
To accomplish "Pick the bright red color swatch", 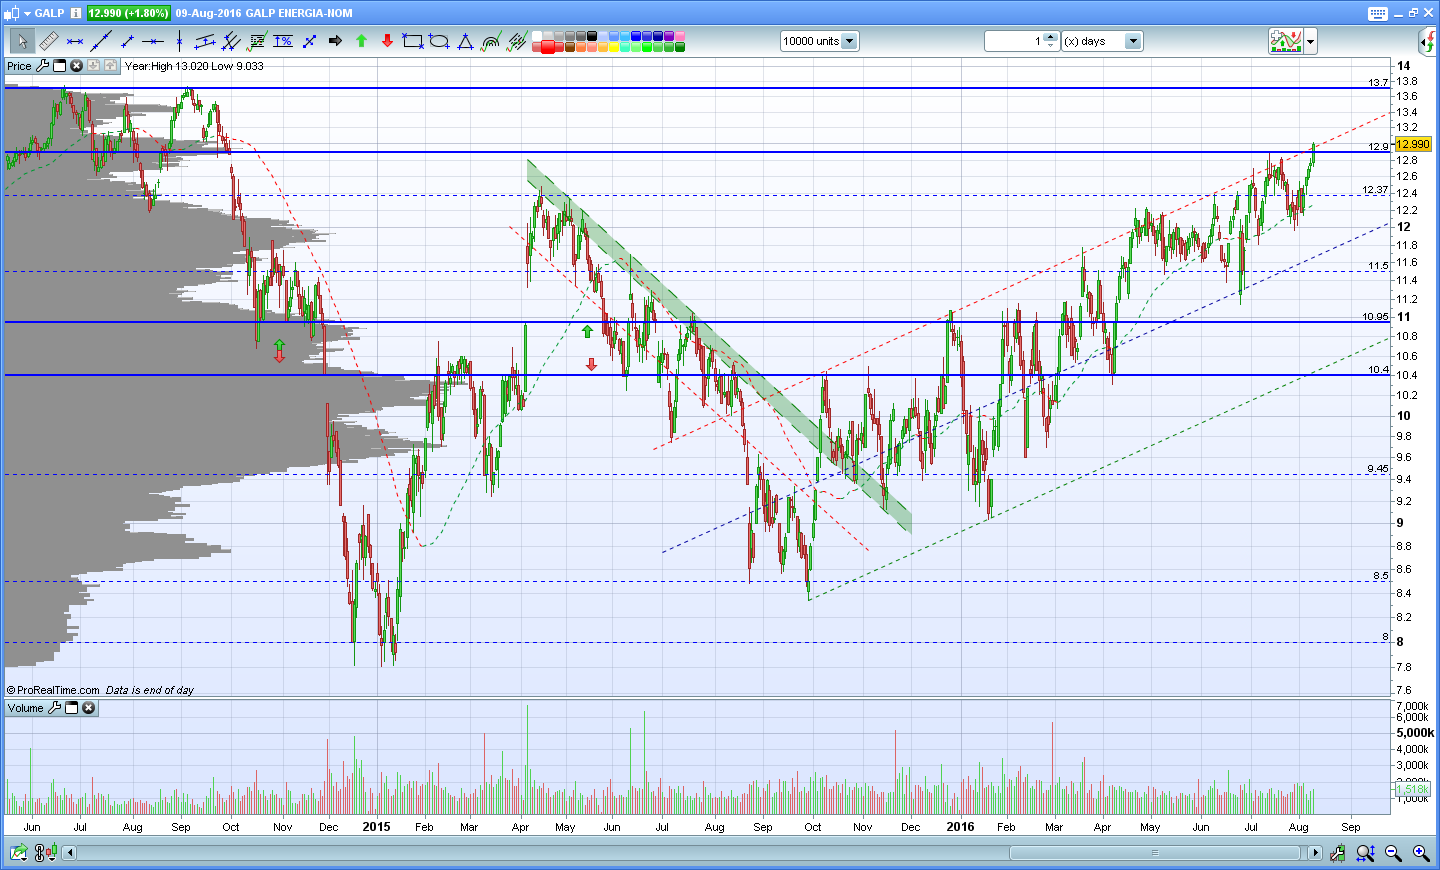I will pyautogui.click(x=548, y=47).
